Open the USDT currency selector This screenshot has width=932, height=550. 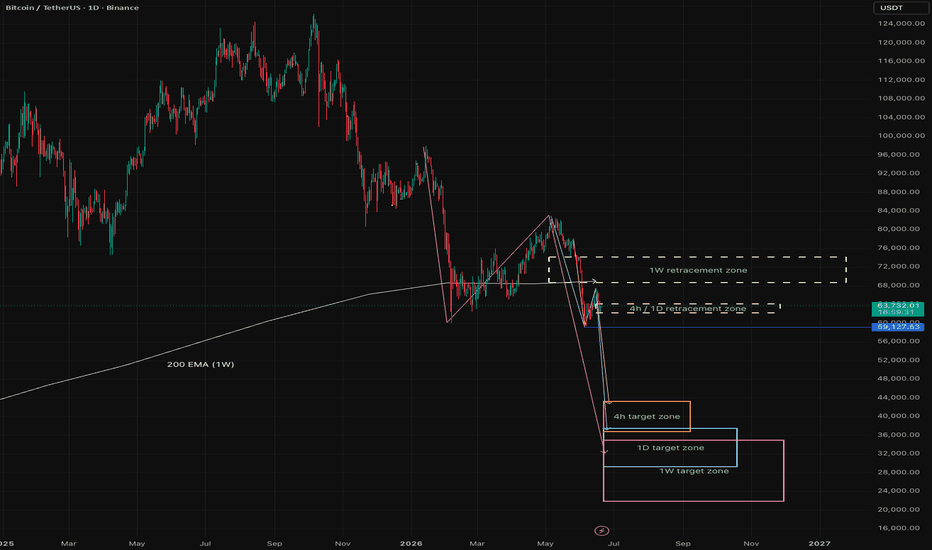pos(899,8)
